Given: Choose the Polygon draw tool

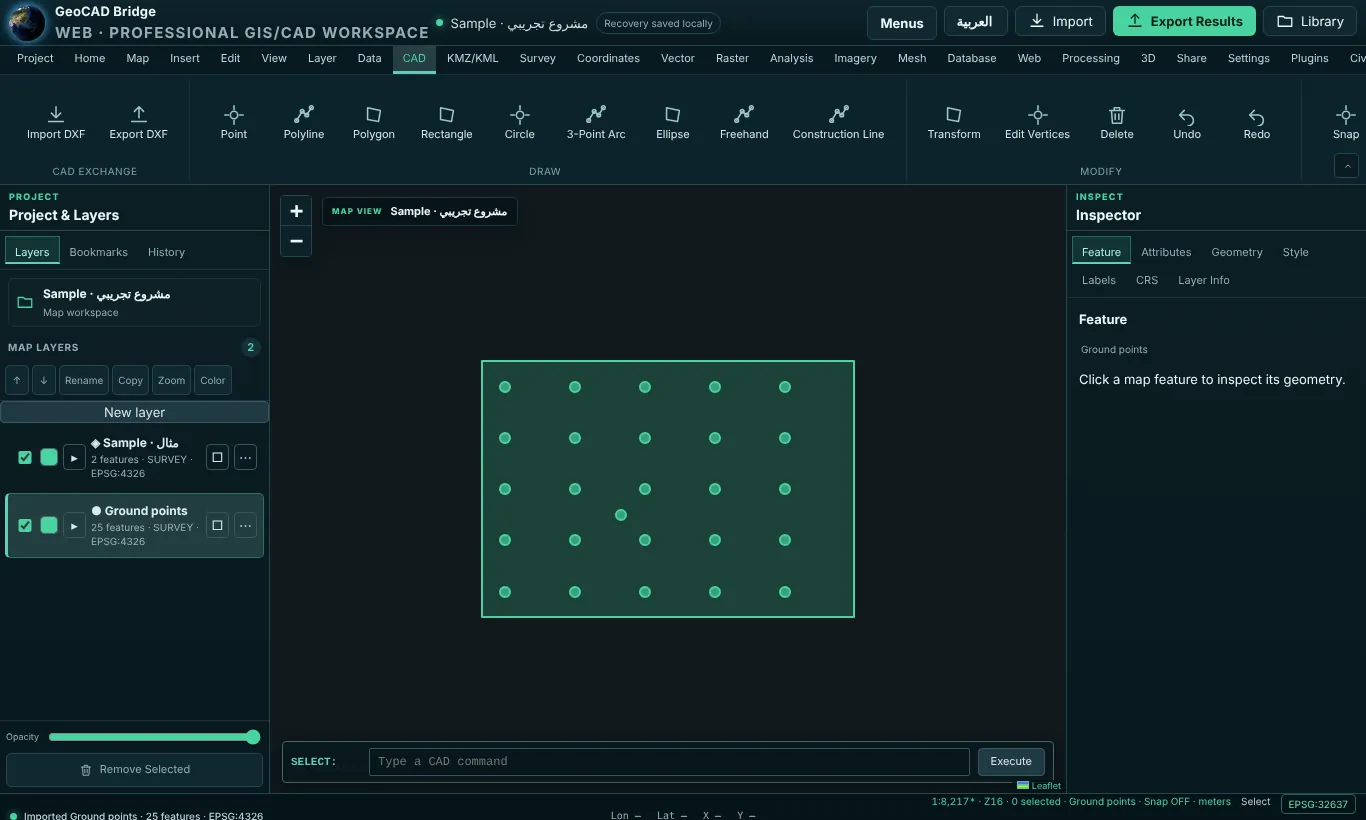Looking at the screenshot, I should [x=374, y=123].
